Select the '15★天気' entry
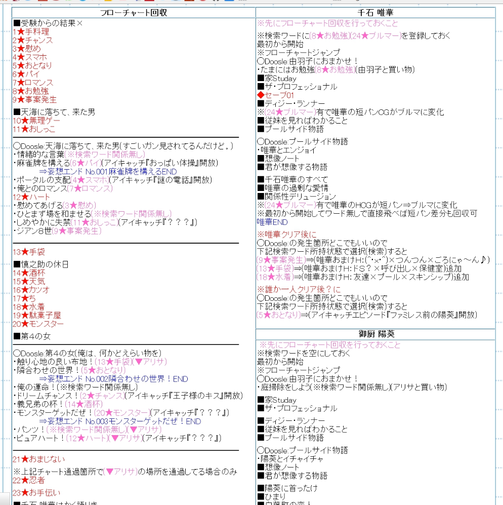This screenshot has height=505, width=503. tap(29, 281)
